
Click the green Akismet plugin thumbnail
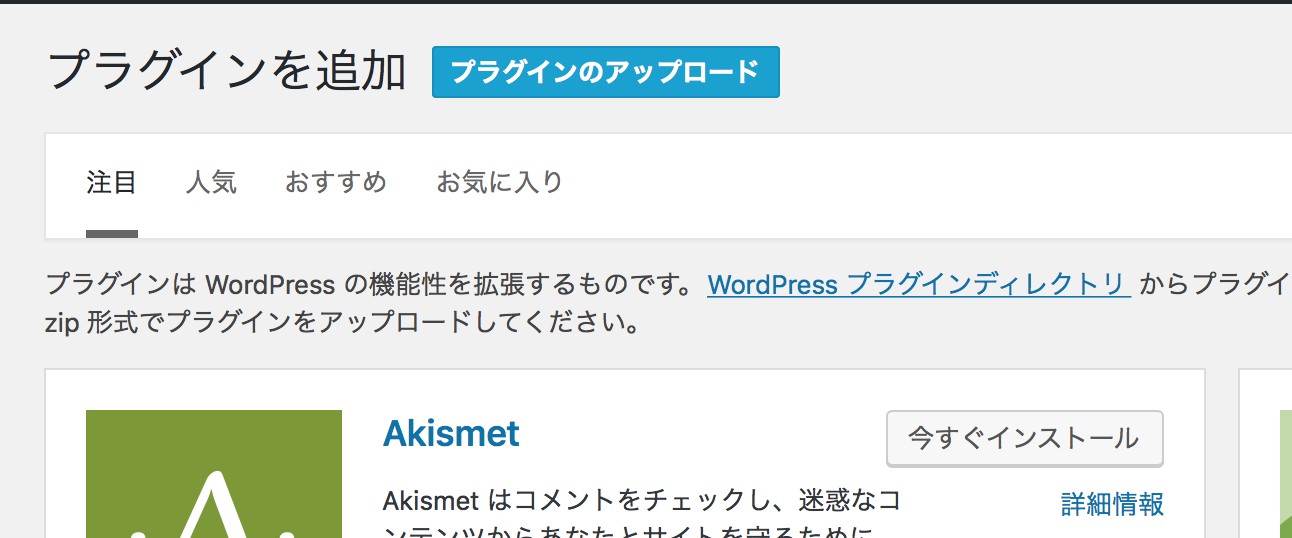pyautogui.click(x=214, y=474)
